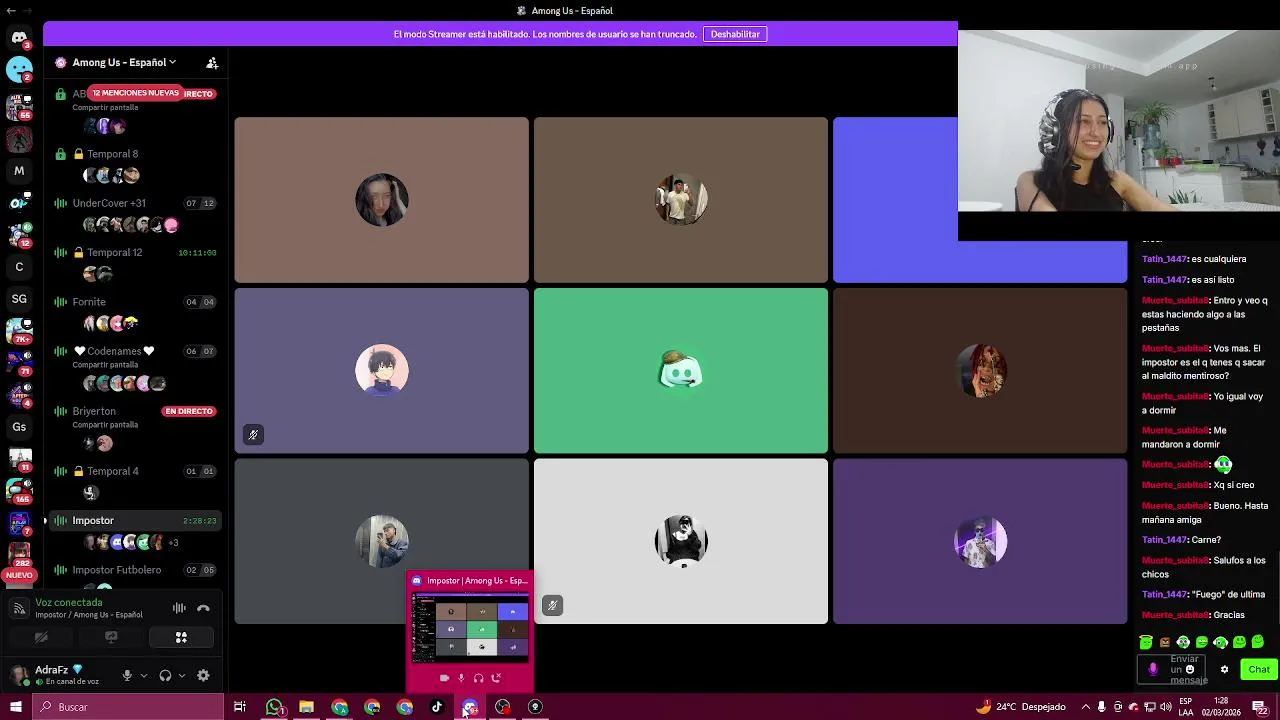Open the server icon labeled Gs
The height and width of the screenshot is (720, 1280).
pos(19,427)
